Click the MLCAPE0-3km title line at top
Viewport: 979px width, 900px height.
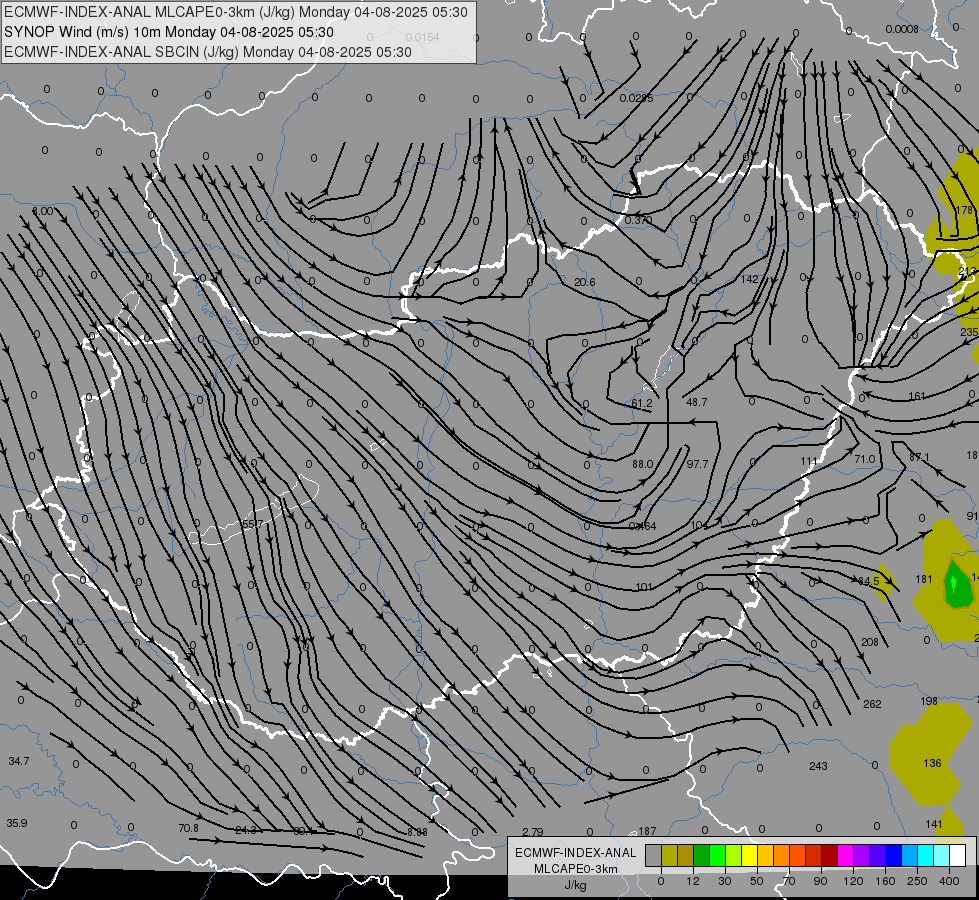(235, 12)
